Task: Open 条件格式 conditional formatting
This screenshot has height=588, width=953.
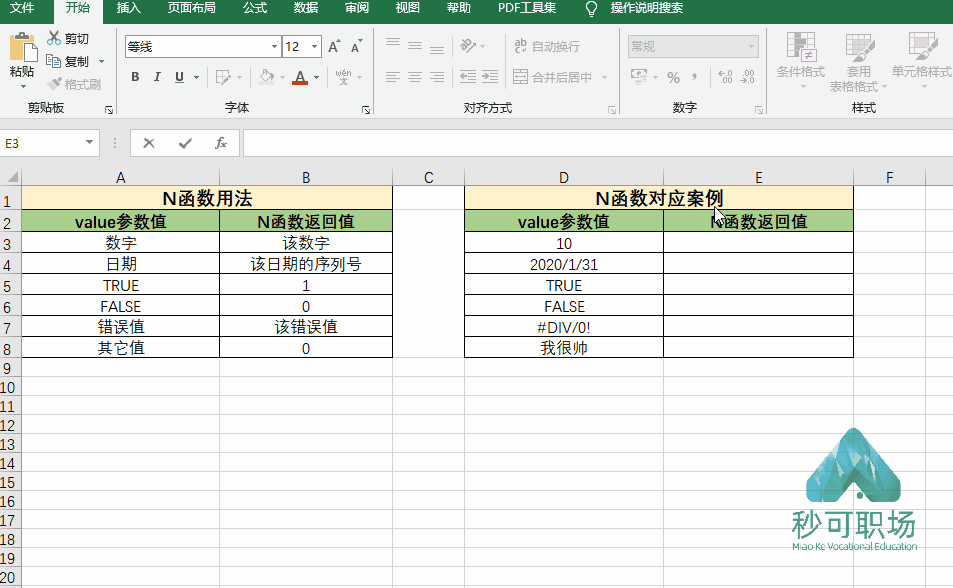Action: click(801, 61)
